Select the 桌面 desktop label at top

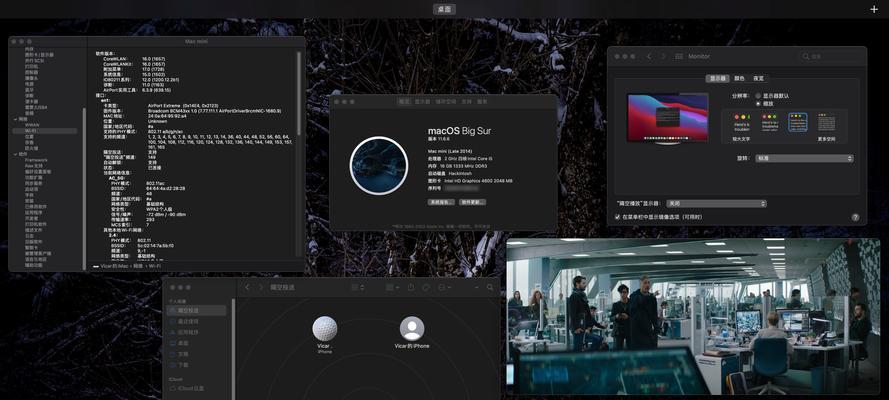(x=444, y=9)
